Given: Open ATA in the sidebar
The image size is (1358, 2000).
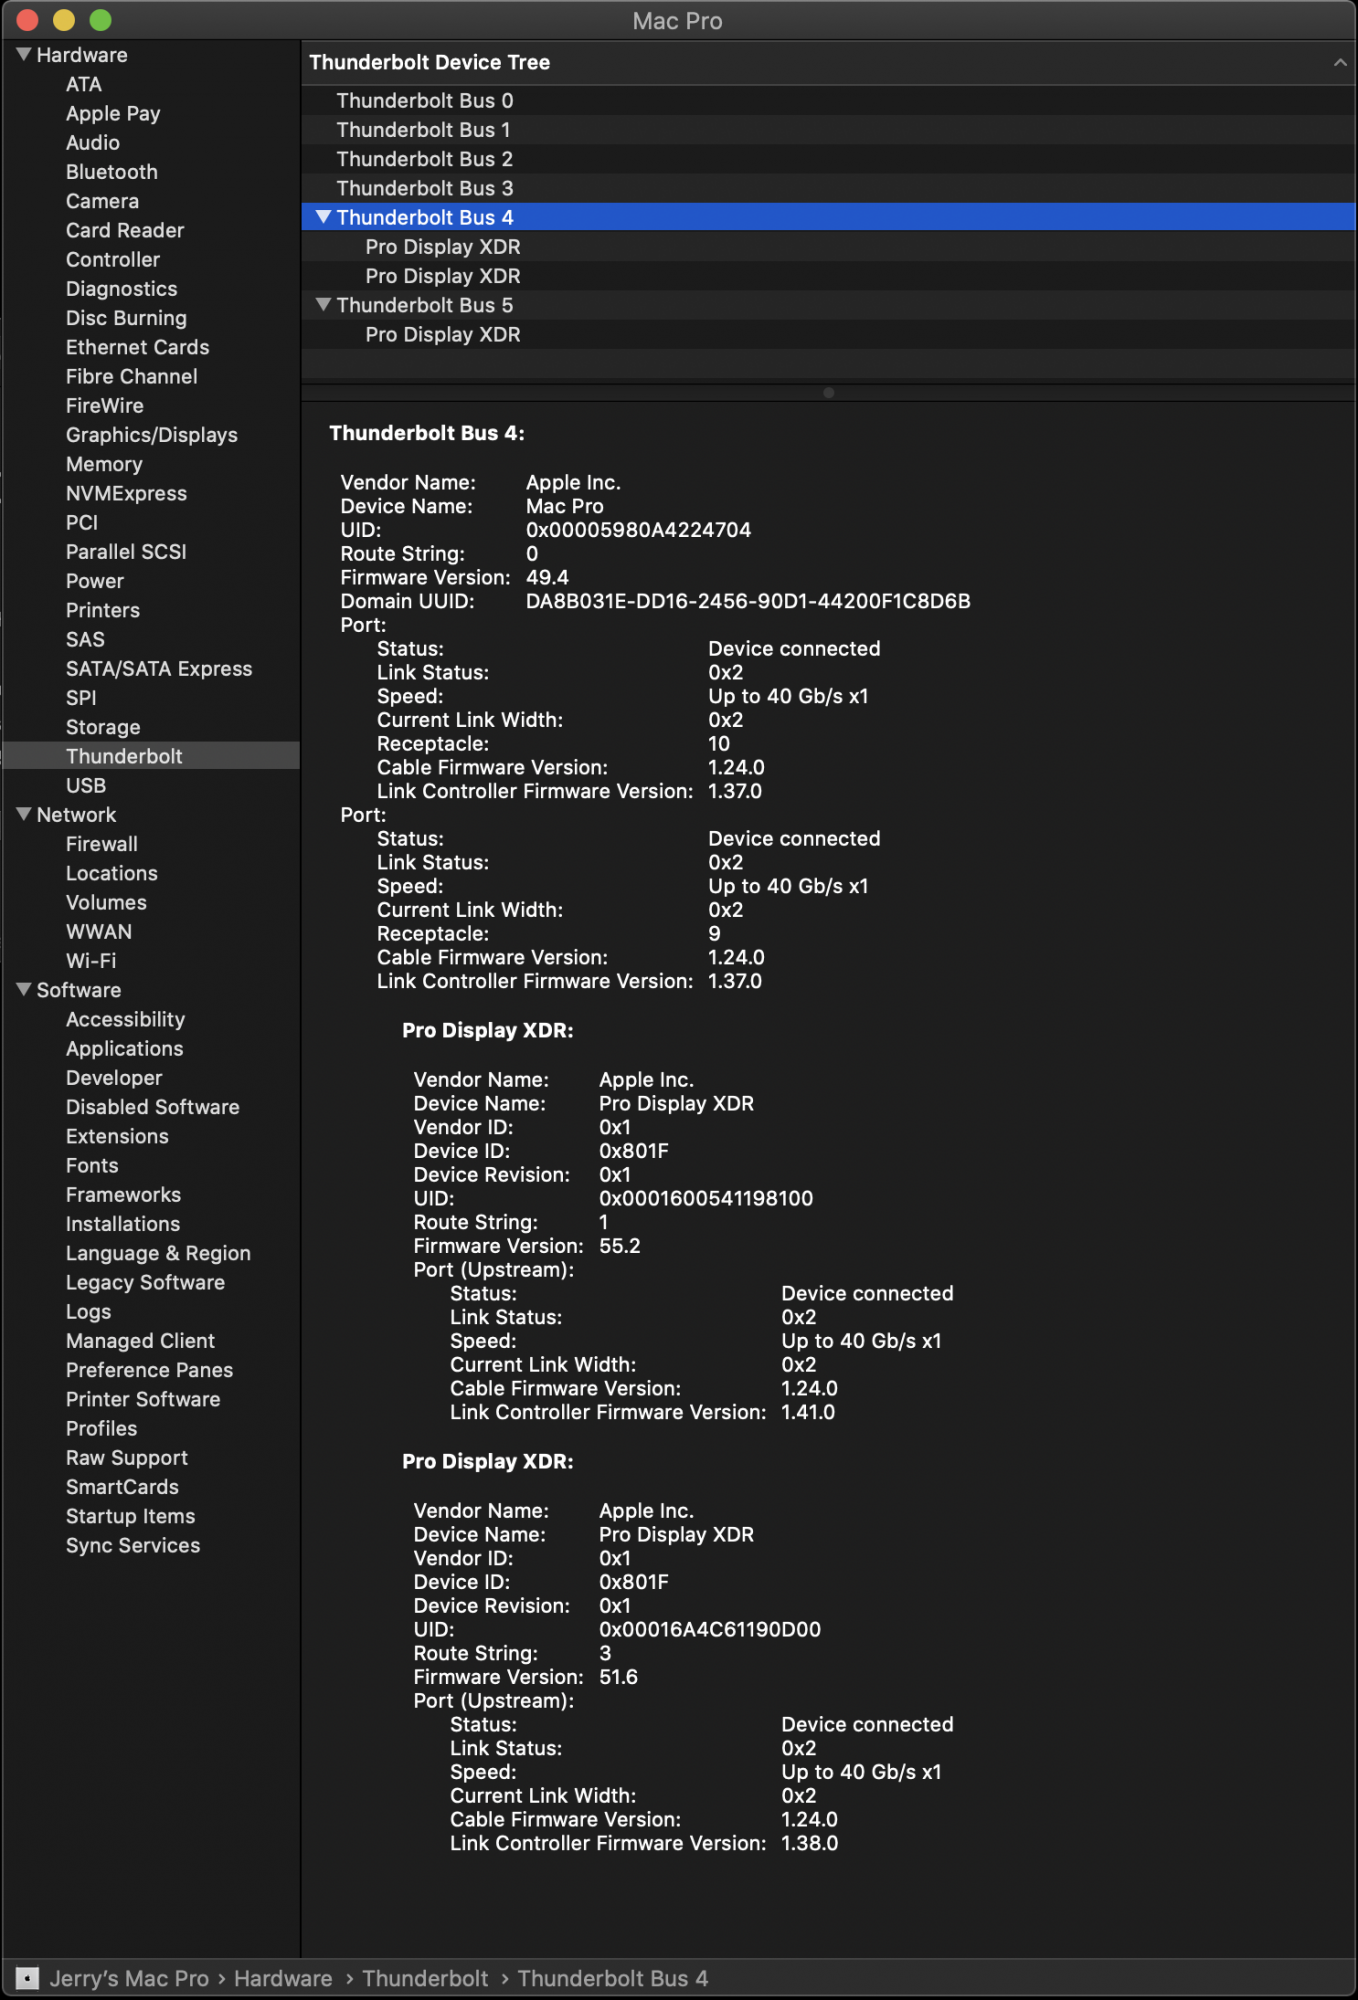Looking at the screenshot, I should coord(84,84).
